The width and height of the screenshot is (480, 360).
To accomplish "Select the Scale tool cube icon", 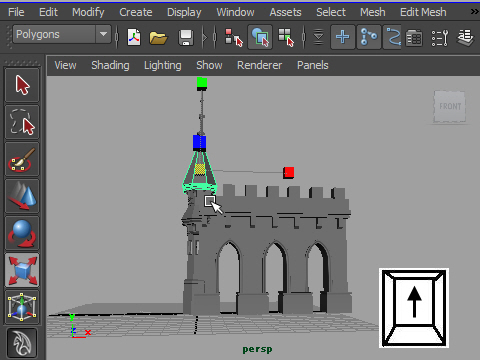I will tap(22, 270).
